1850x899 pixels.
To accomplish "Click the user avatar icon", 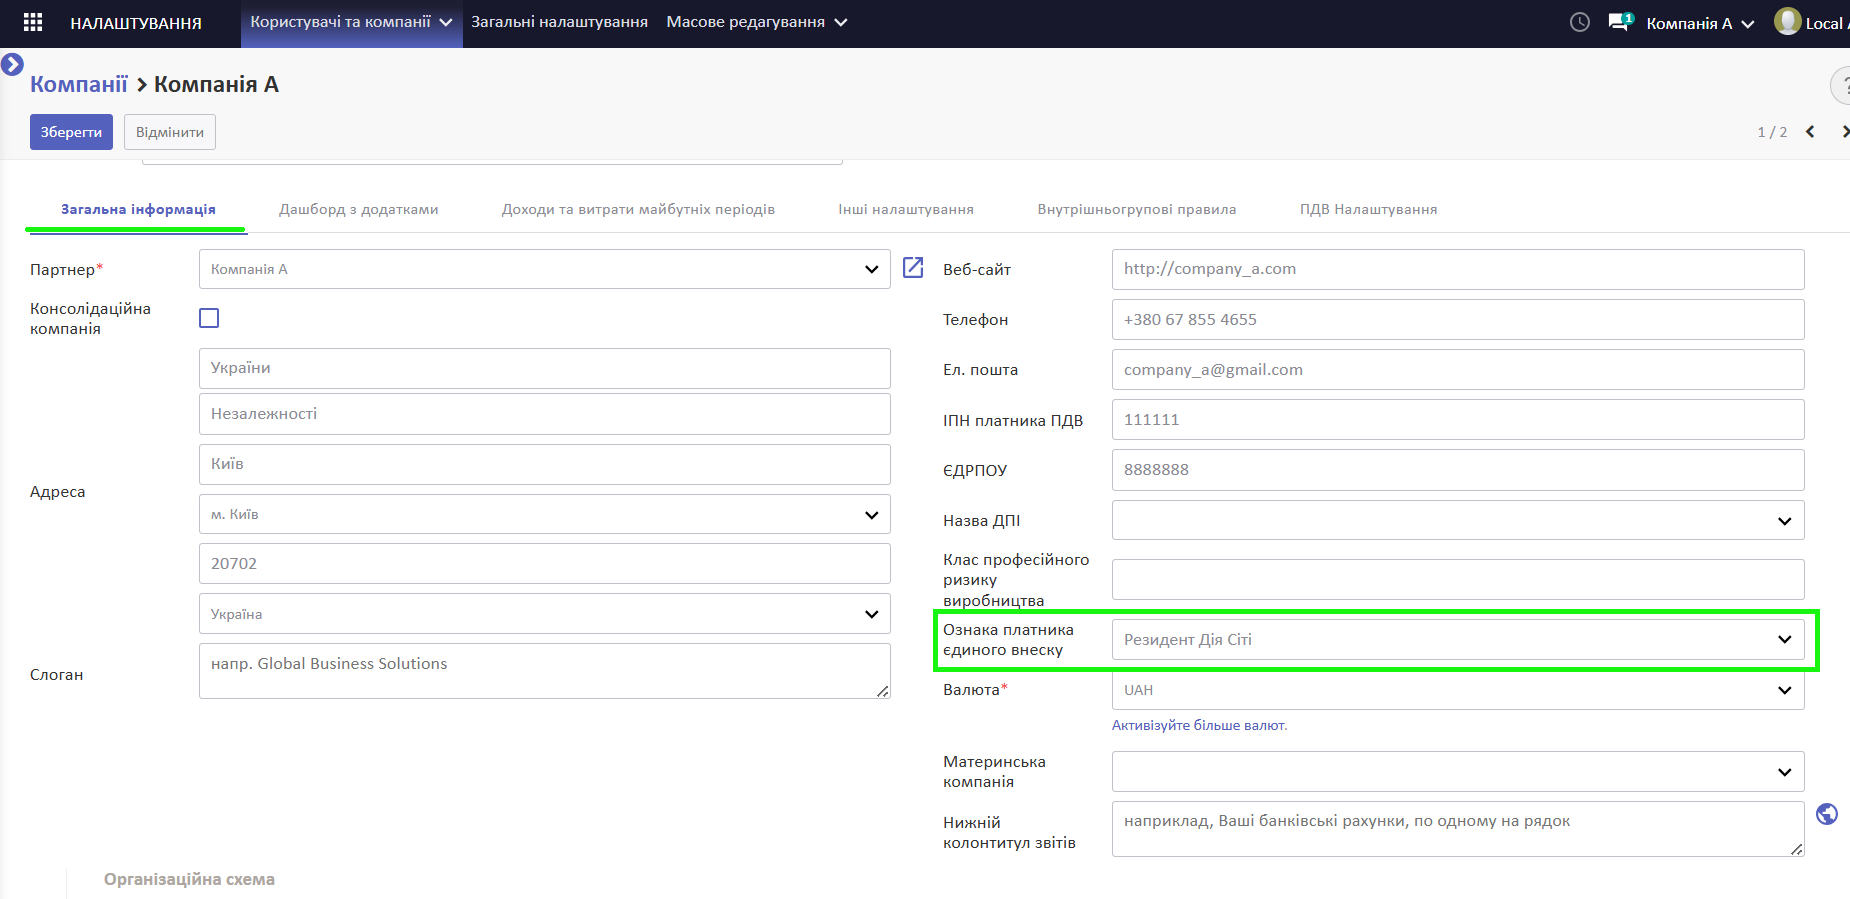I will point(1787,21).
